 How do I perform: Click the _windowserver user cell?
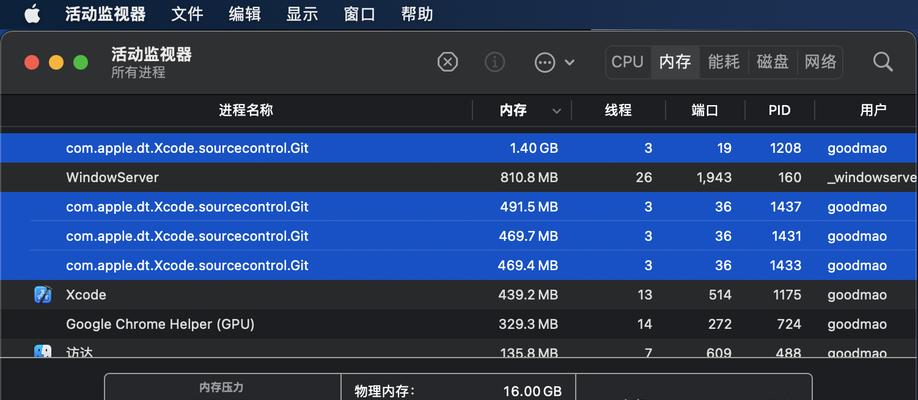pos(872,177)
